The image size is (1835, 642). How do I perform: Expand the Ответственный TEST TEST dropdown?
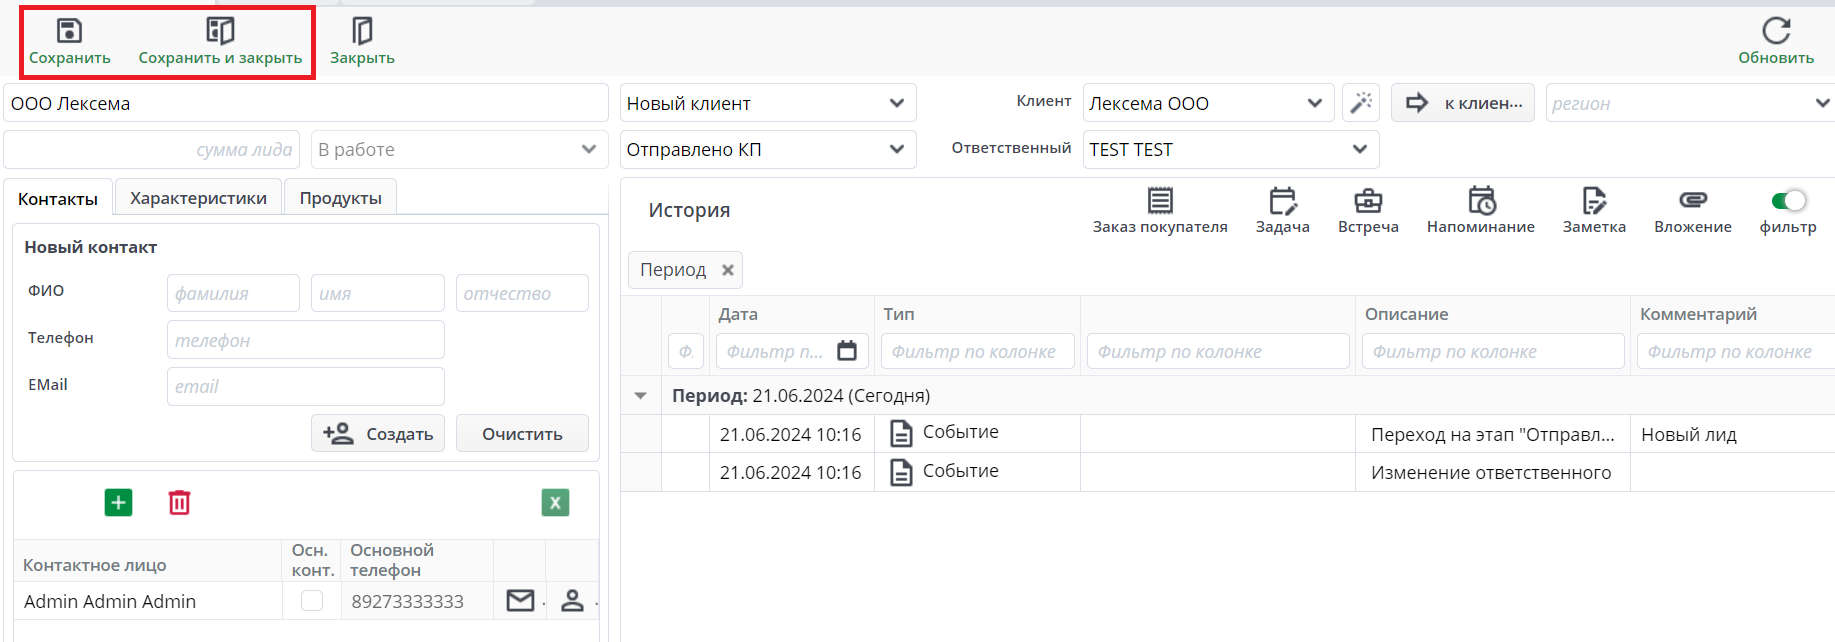(x=1359, y=149)
